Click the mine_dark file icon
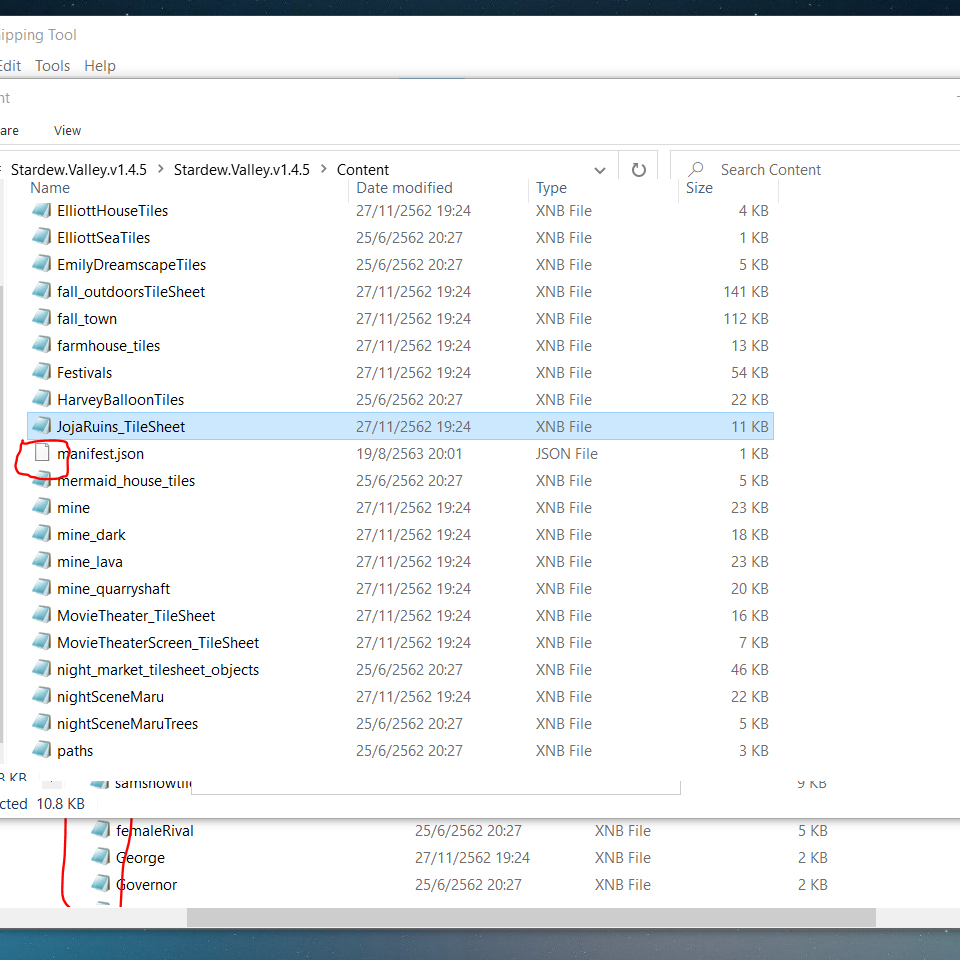The image size is (960, 960). pos(42,534)
